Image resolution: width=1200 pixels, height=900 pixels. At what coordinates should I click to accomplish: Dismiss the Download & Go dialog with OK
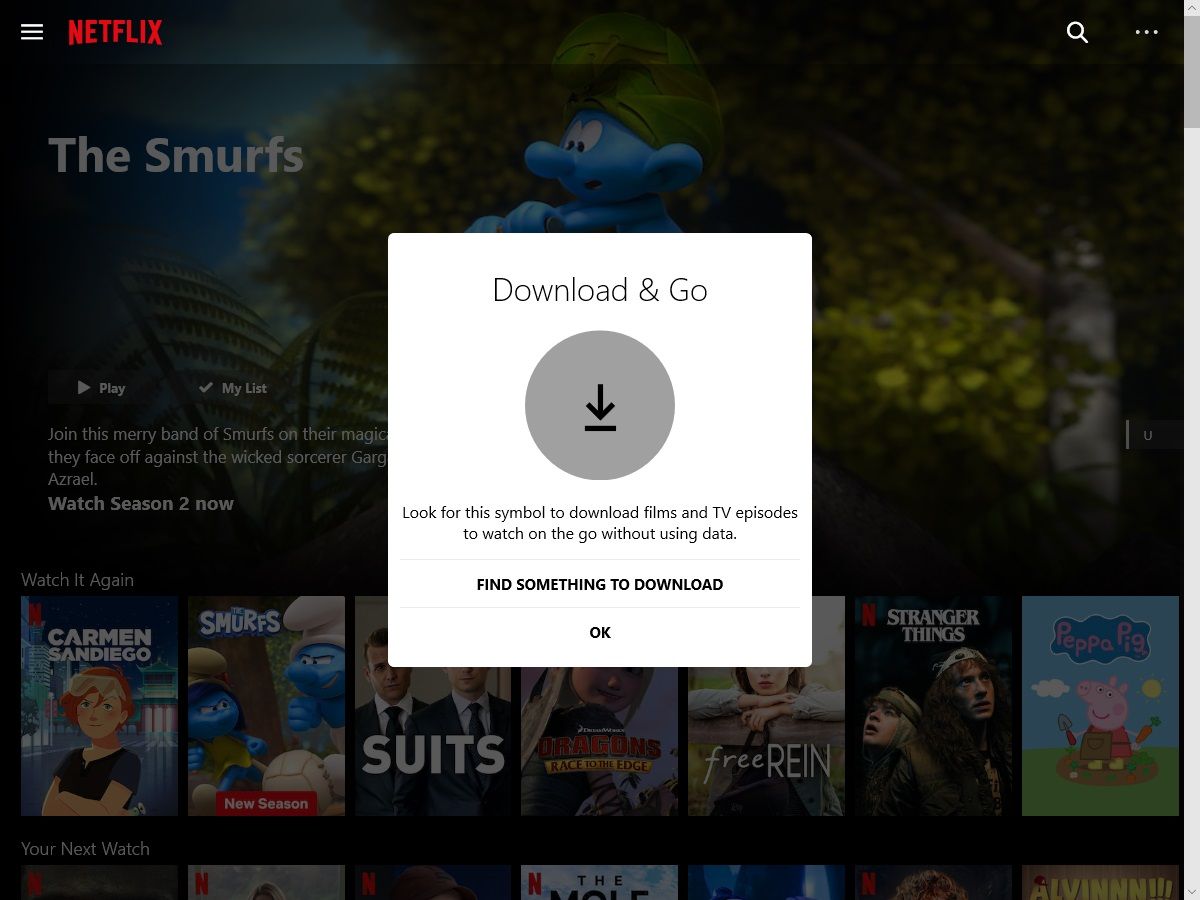pos(600,632)
